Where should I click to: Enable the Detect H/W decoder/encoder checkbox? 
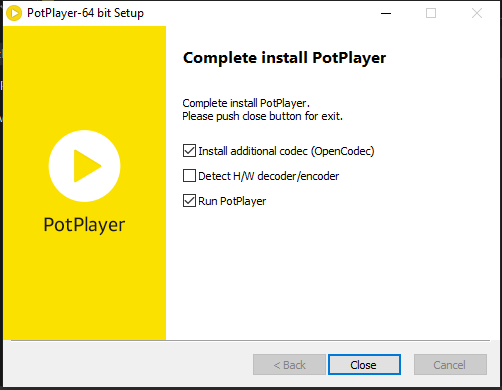click(x=189, y=176)
